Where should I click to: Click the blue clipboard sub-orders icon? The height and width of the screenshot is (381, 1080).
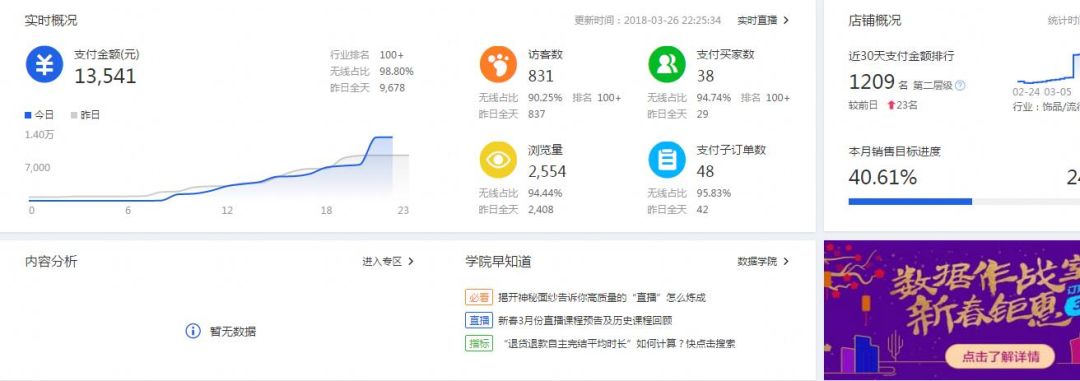tap(667, 160)
